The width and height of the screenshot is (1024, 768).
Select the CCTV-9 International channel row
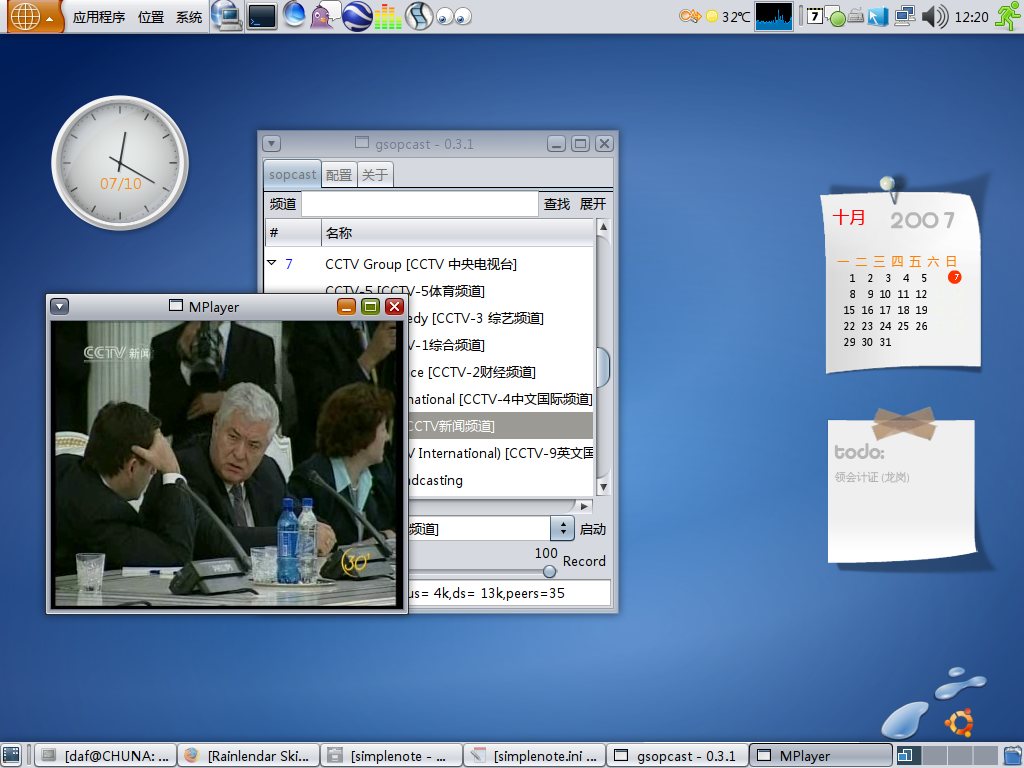(x=500, y=453)
